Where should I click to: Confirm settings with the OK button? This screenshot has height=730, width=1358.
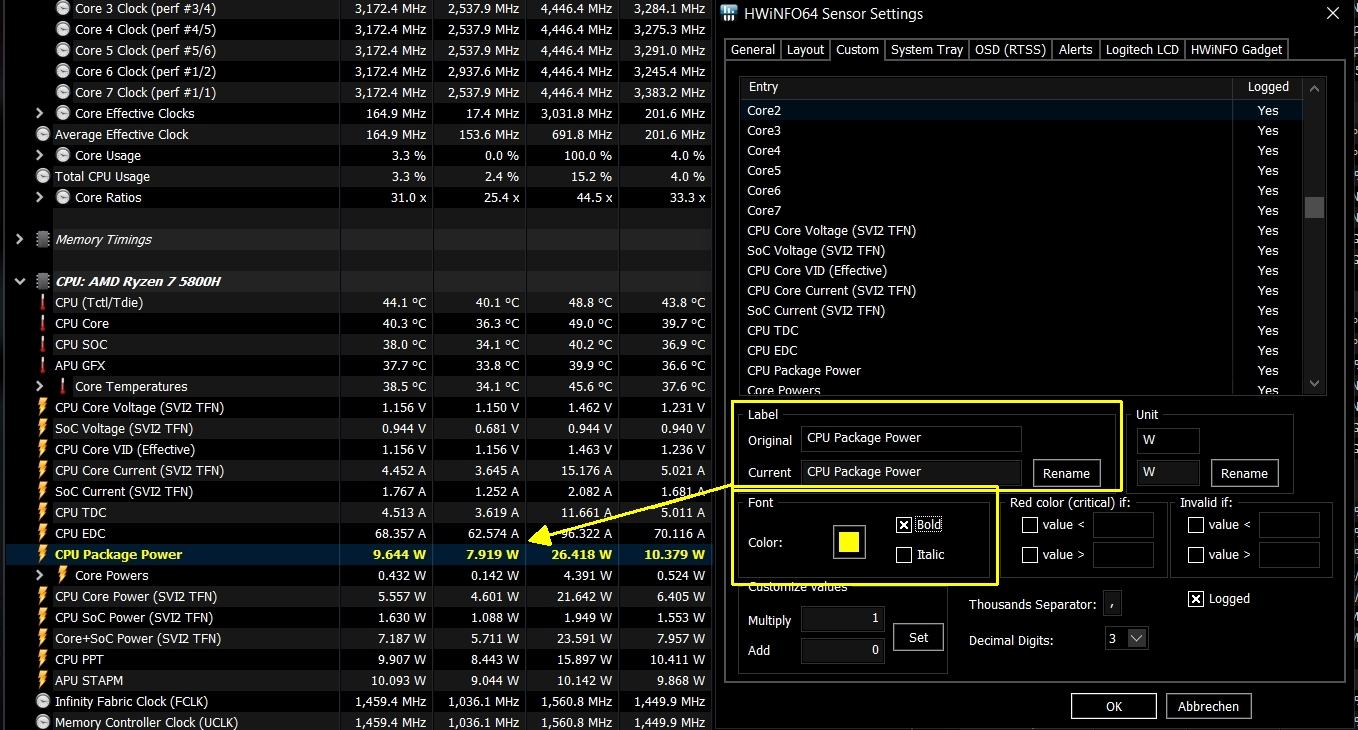(1113, 706)
